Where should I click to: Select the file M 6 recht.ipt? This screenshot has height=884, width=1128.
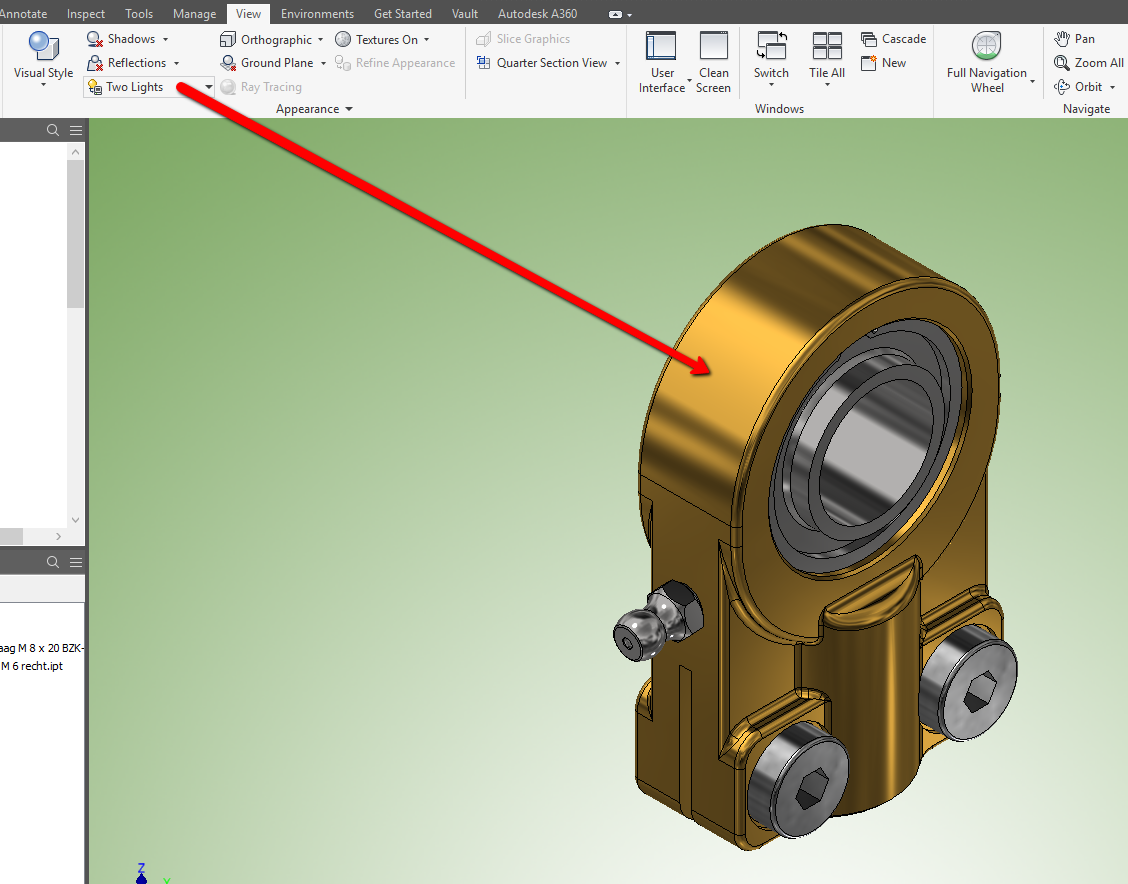32,665
